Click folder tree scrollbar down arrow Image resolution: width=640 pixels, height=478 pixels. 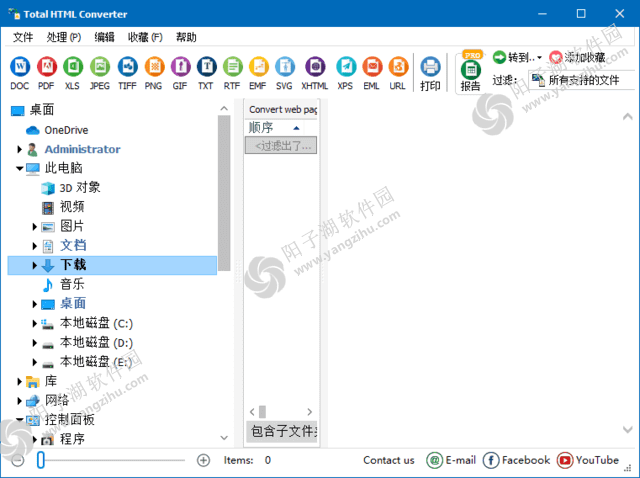(x=224, y=438)
